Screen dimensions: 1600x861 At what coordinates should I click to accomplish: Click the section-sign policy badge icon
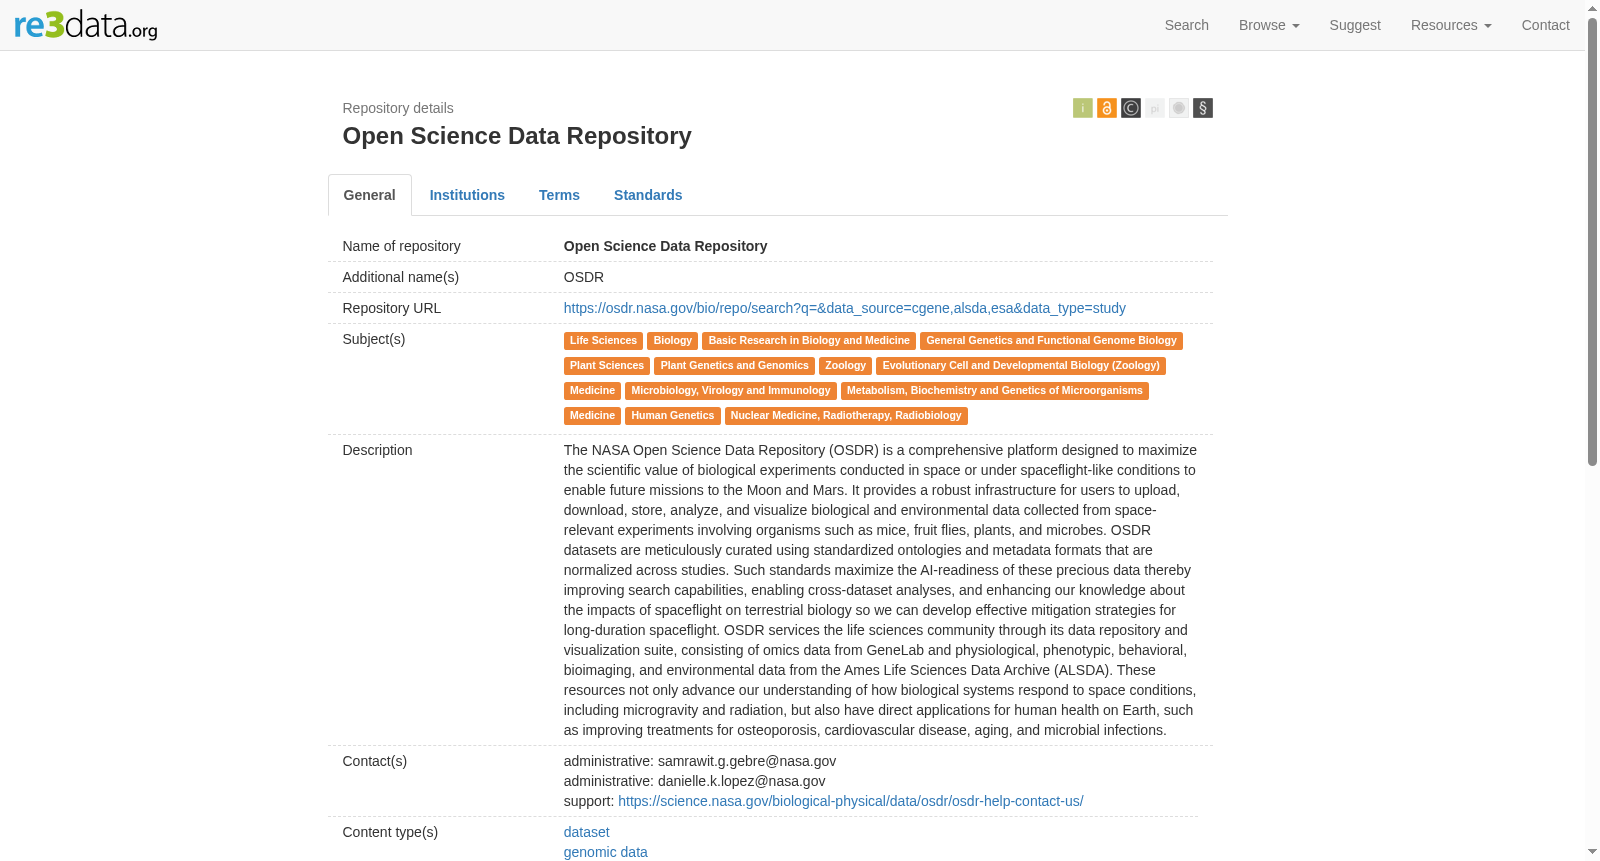tap(1203, 108)
